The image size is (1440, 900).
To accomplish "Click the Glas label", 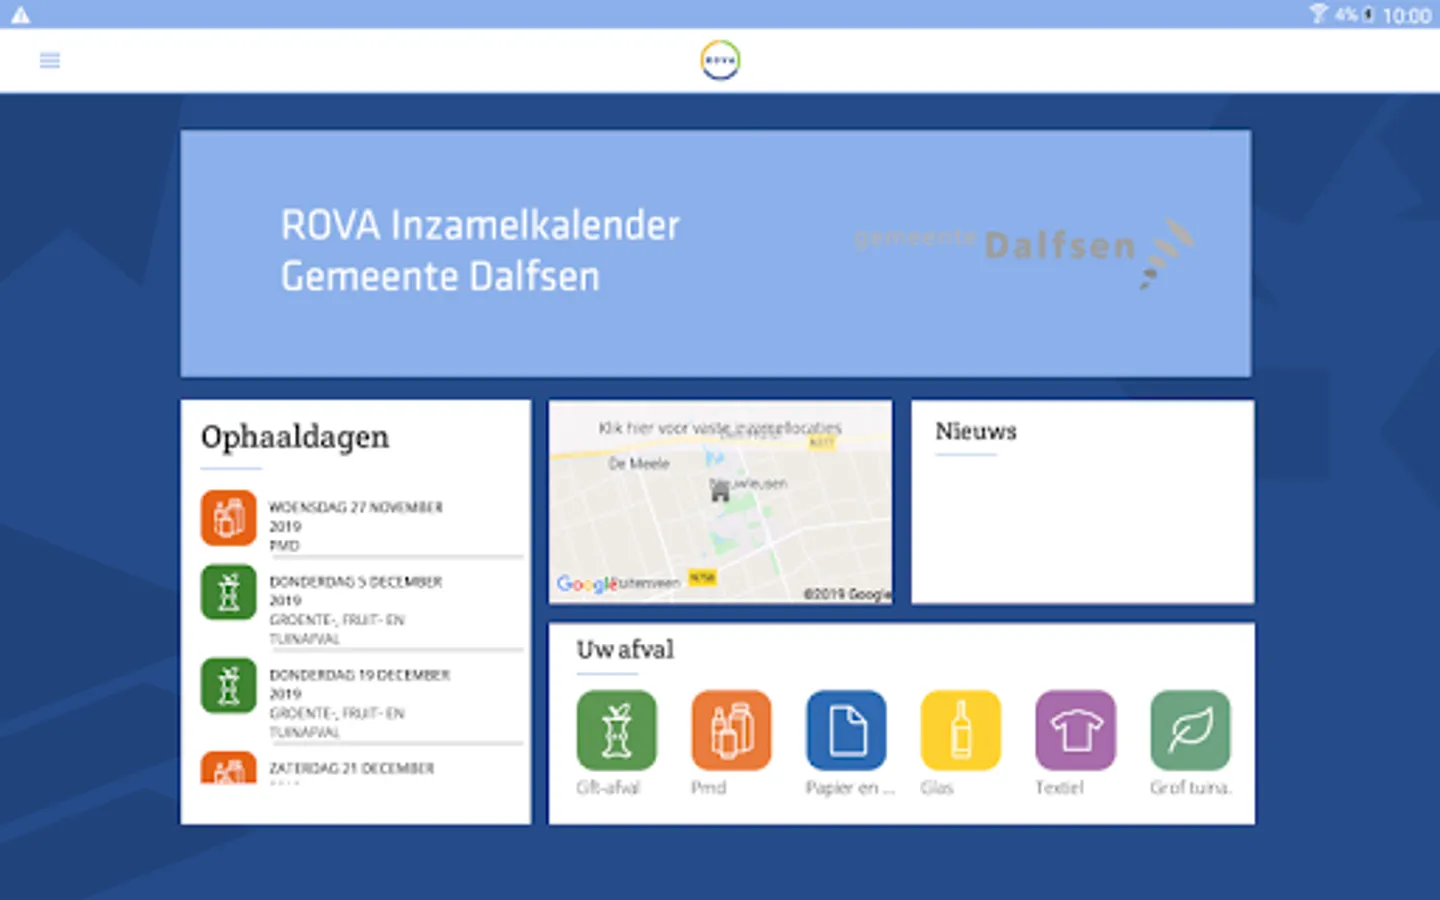I will point(937,788).
